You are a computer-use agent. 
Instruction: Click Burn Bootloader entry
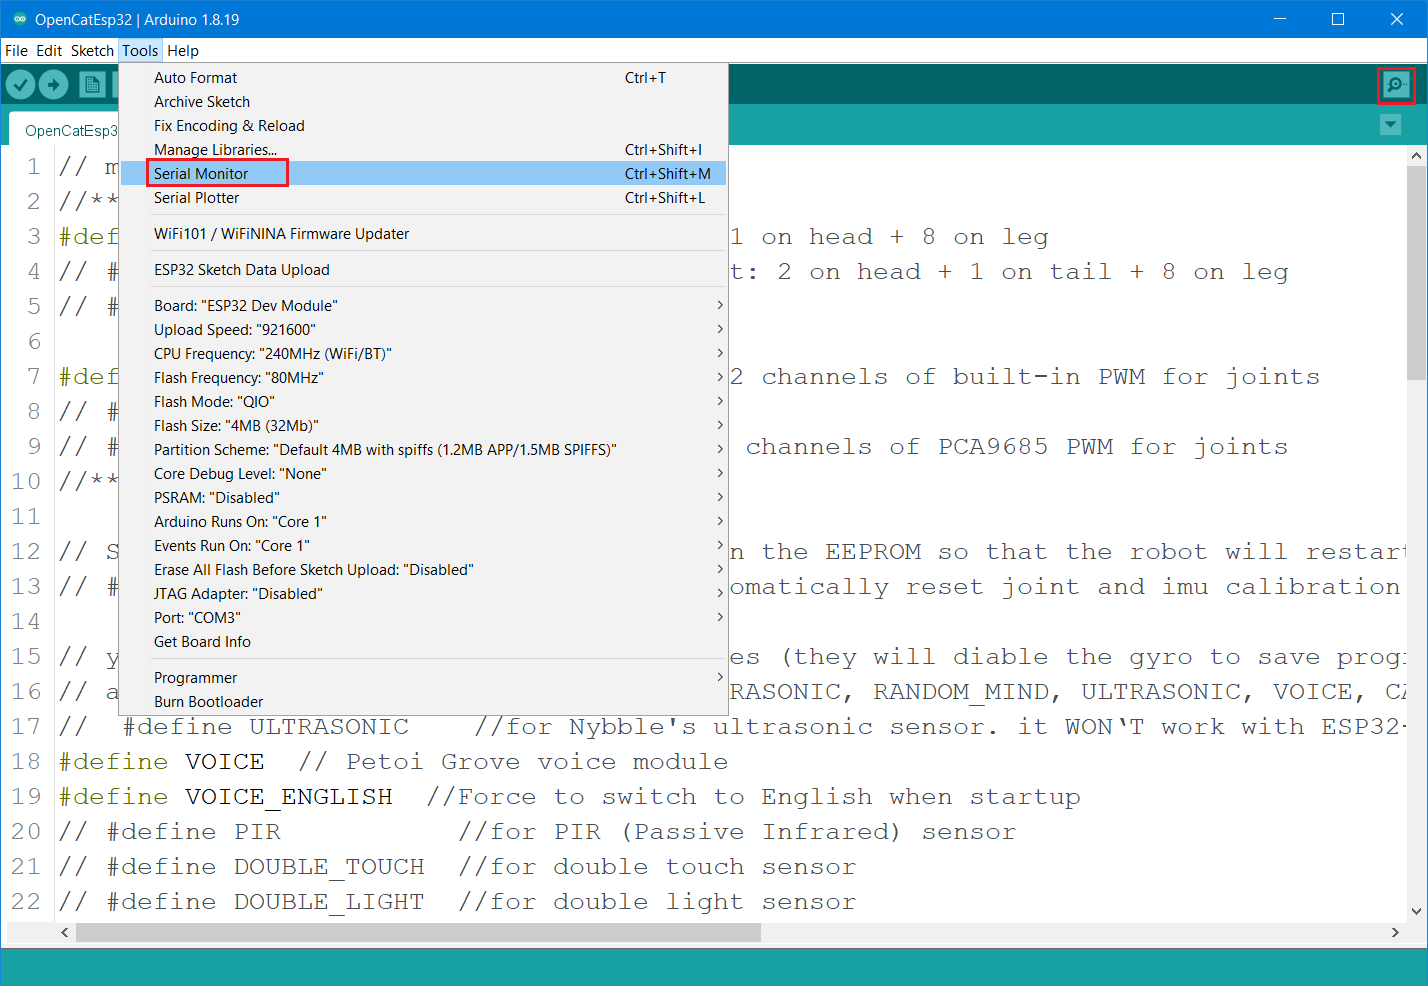(209, 702)
